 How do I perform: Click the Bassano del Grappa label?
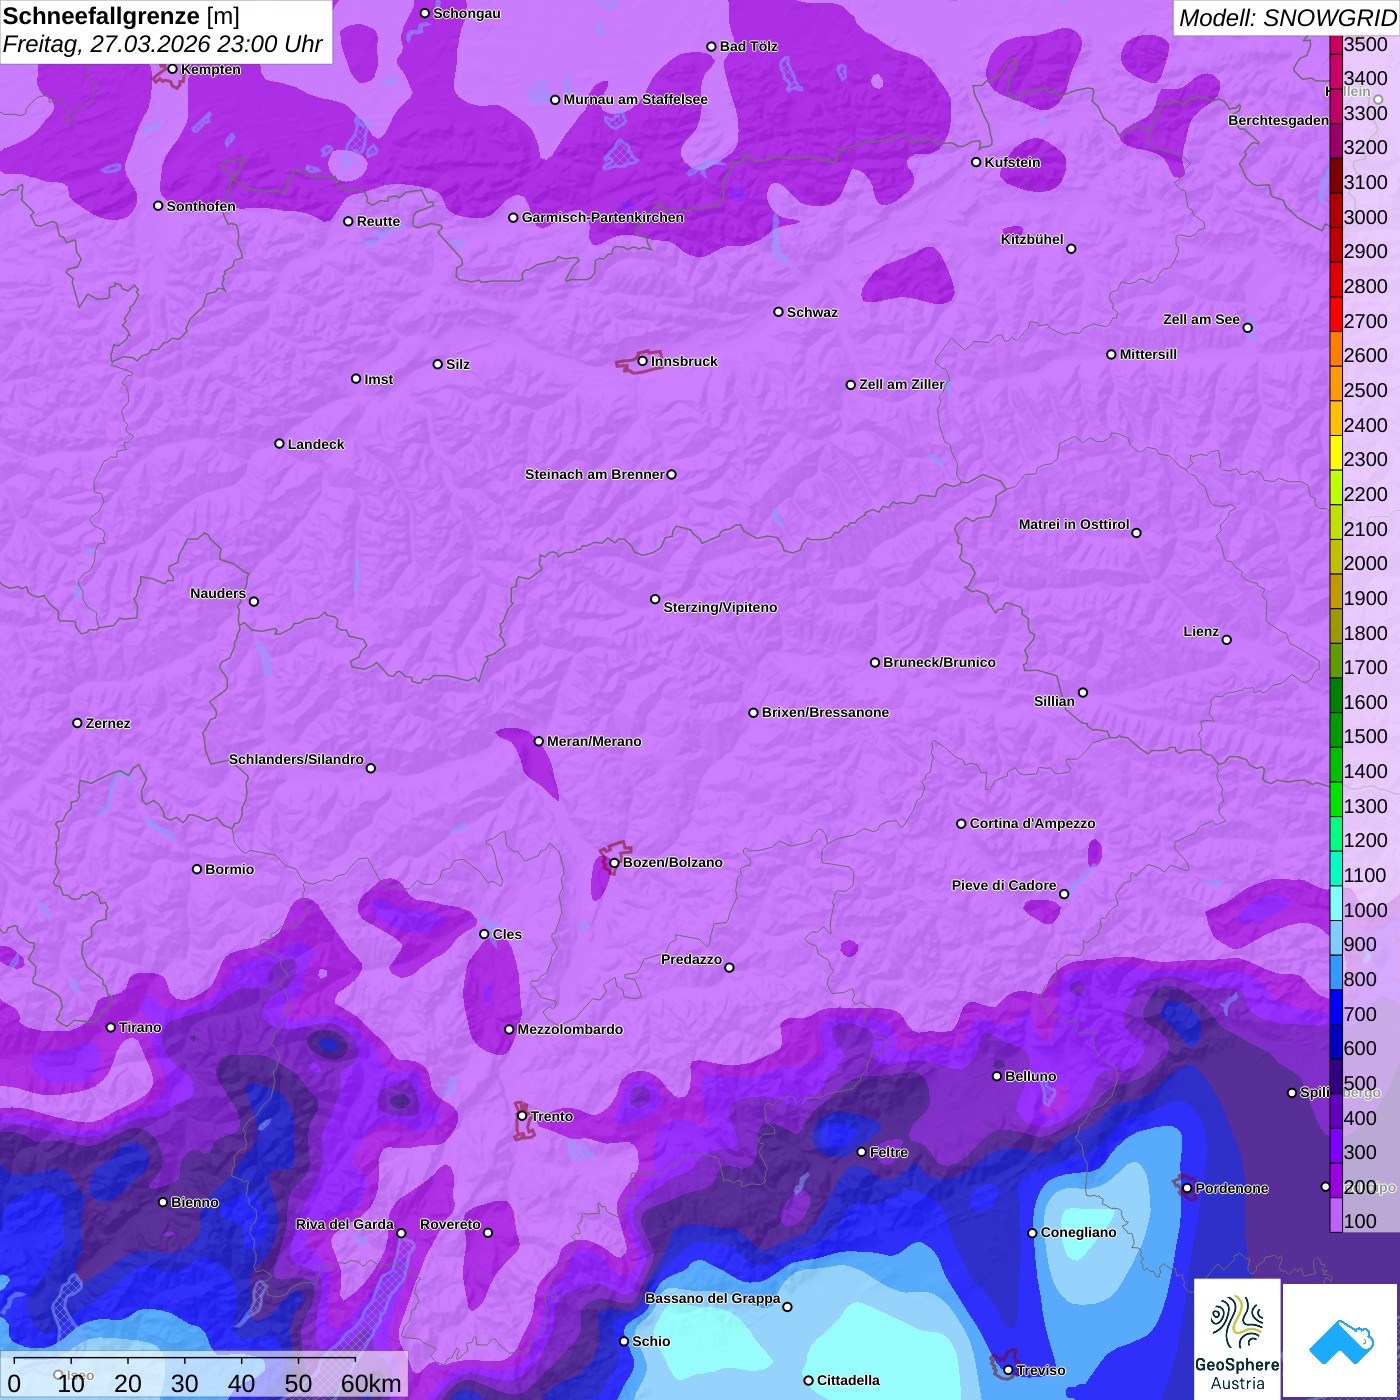tap(713, 1298)
